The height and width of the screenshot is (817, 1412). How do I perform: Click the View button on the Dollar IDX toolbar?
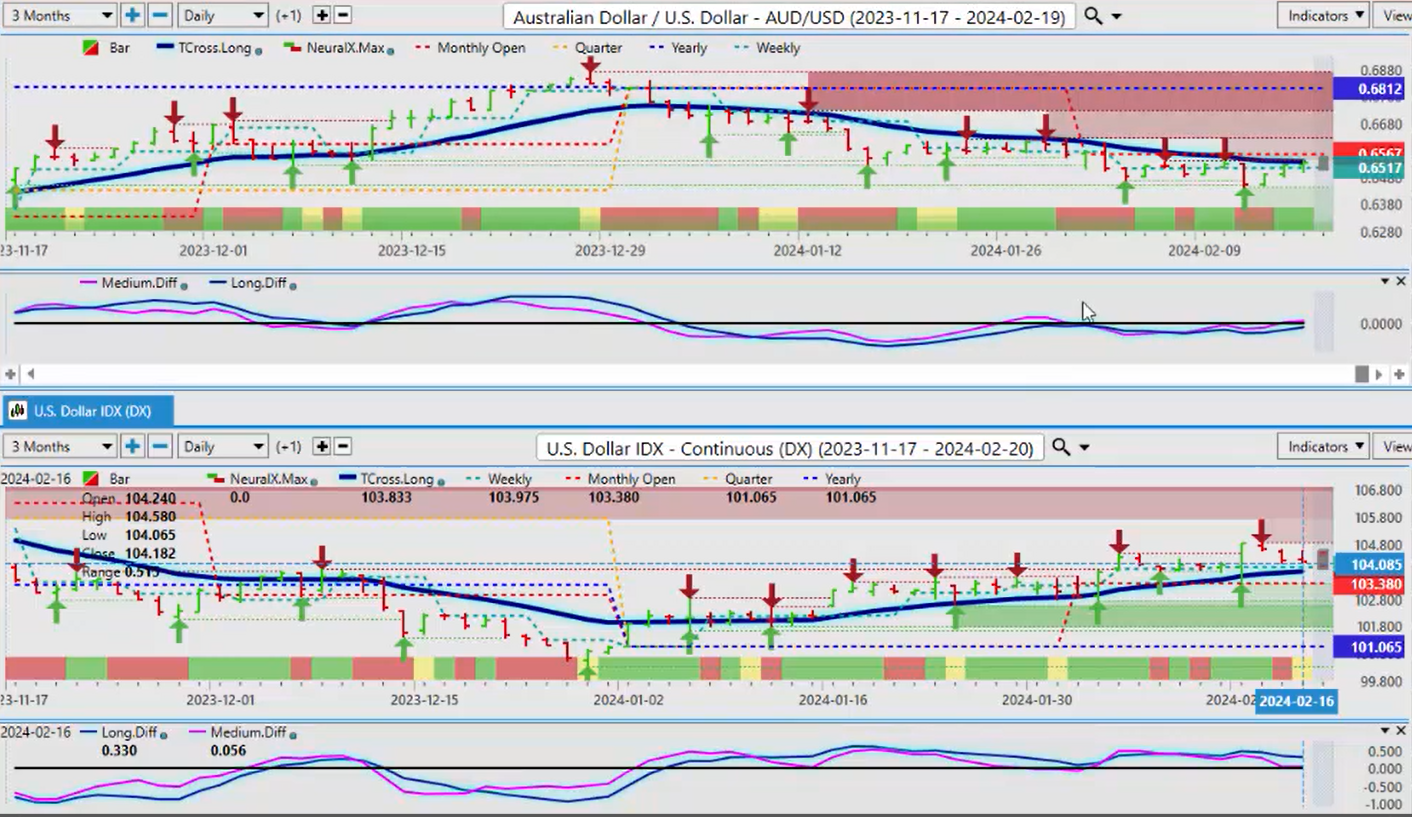1395,446
